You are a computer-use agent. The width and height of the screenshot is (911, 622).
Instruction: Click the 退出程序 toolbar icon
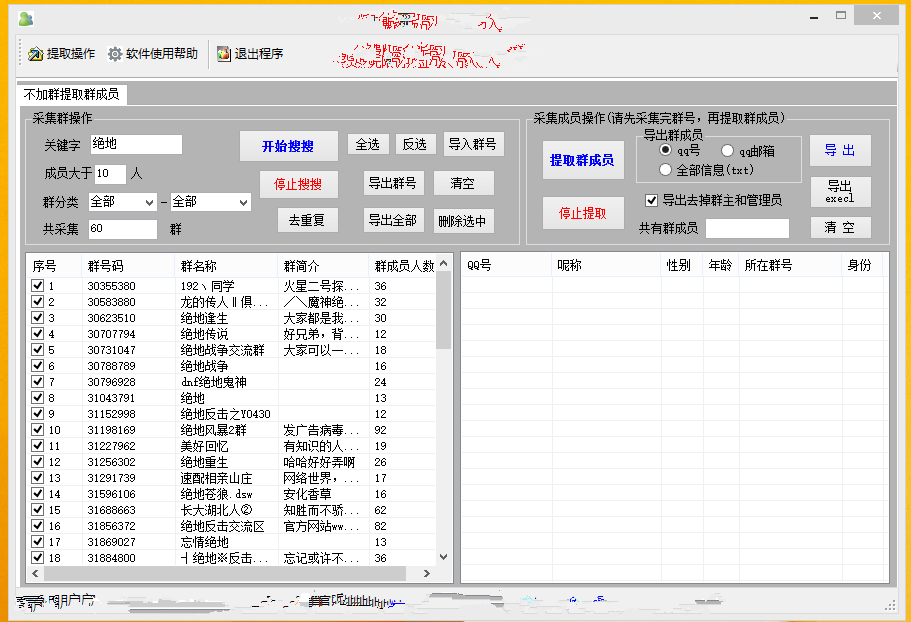(x=224, y=54)
